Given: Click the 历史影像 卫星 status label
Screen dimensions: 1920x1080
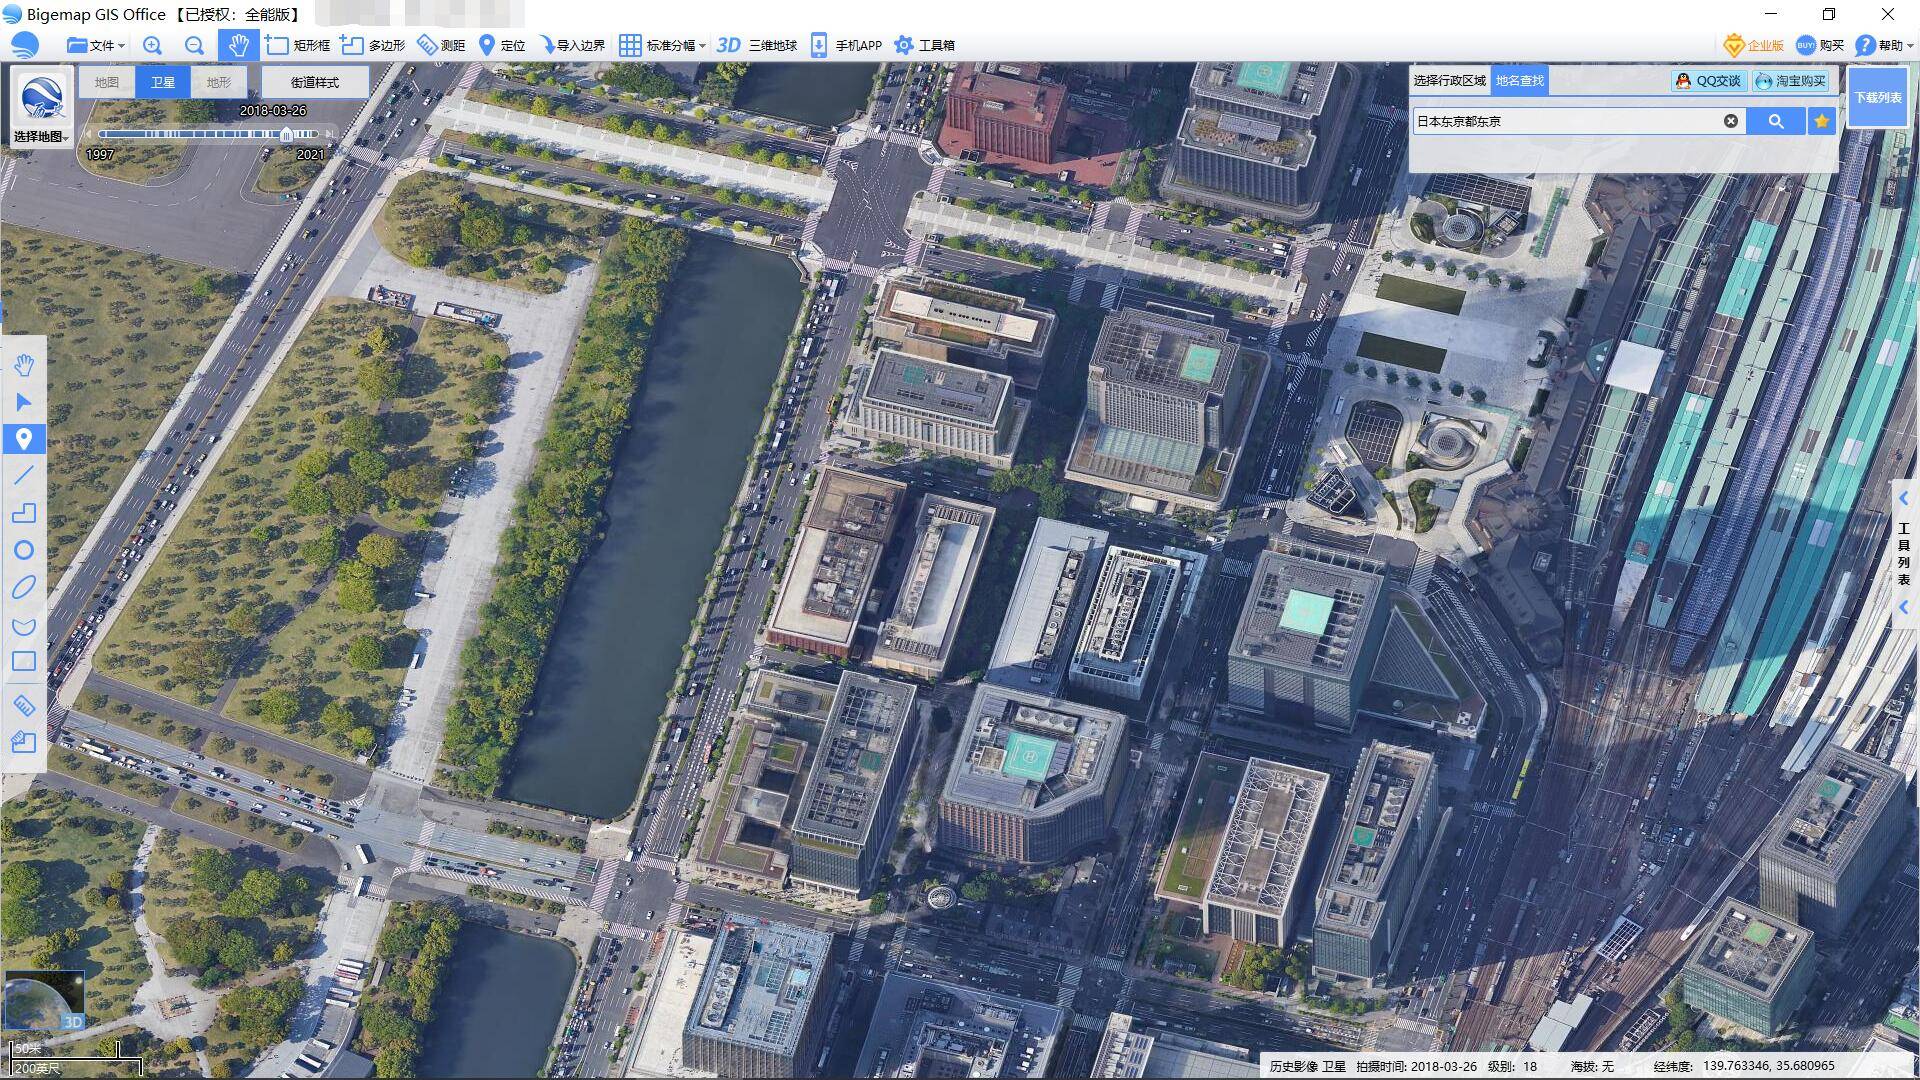Looking at the screenshot, I should 1308,1067.
